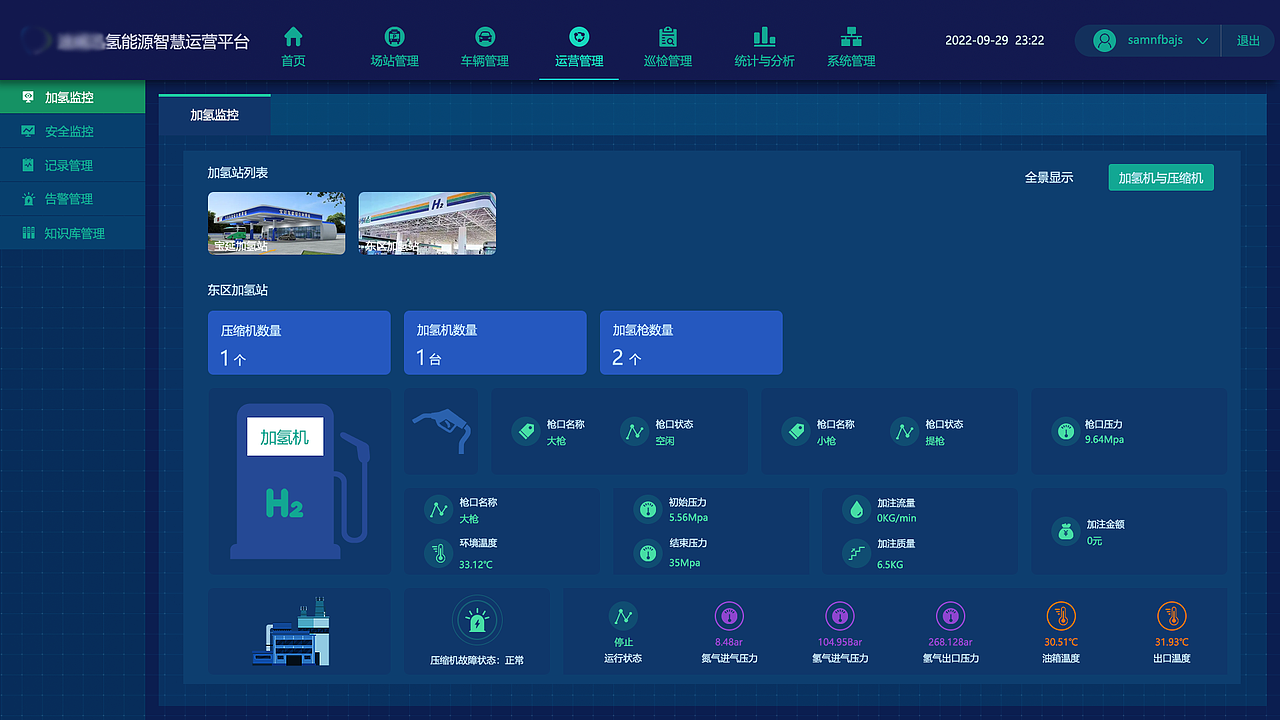Click the 压缩机故障状态 alarm light icon
Viewport: 1280px width, 720px height.
coord(477,621)
